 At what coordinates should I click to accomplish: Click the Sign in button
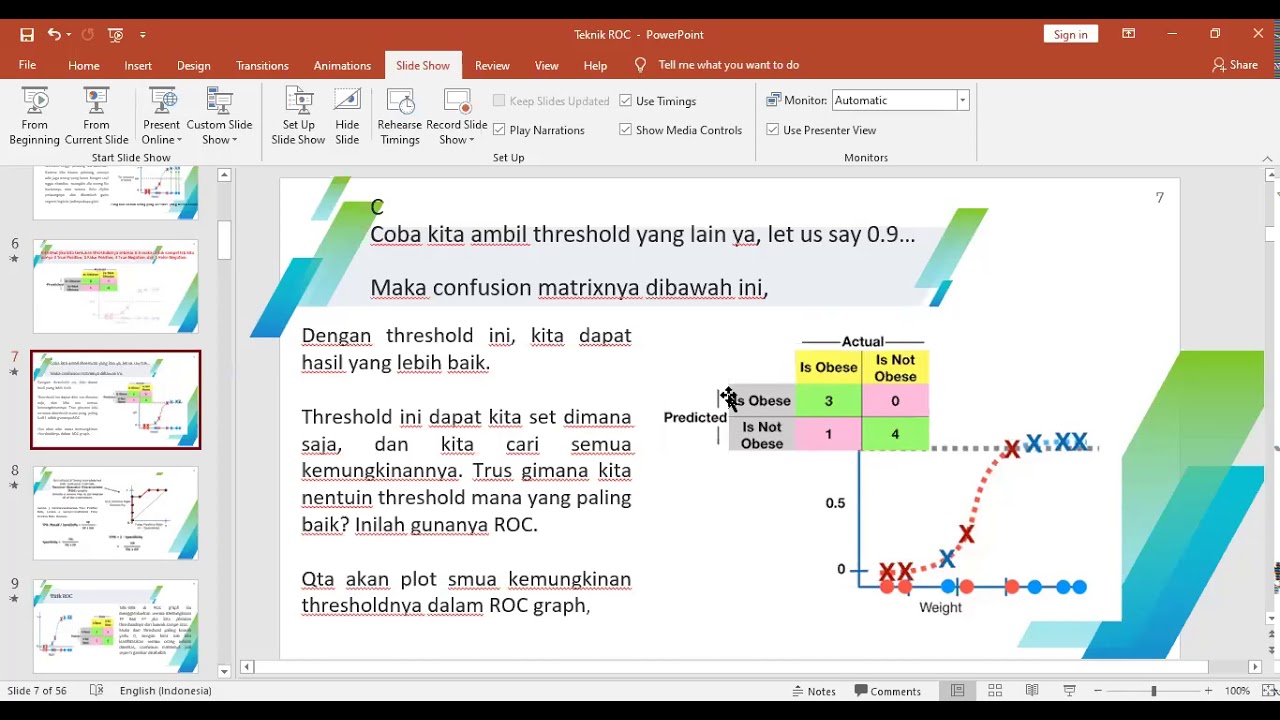point(1070,34)
